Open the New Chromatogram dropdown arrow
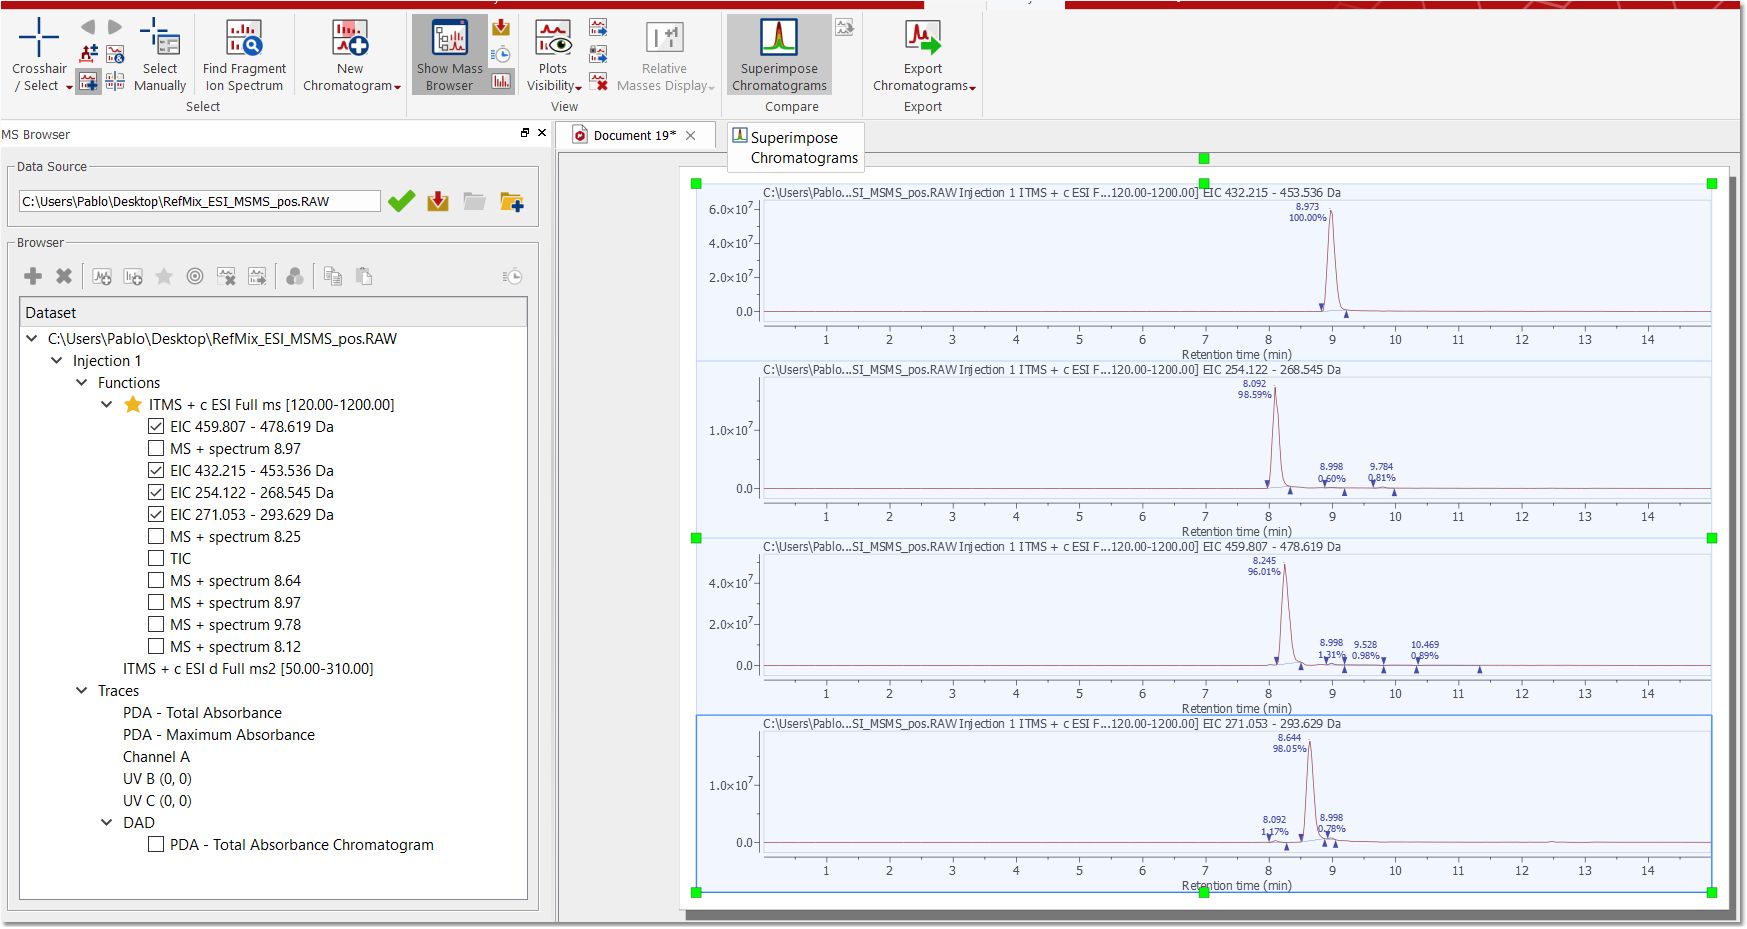The width and height of the screenshot is (1747, 929). click(397, 87)
